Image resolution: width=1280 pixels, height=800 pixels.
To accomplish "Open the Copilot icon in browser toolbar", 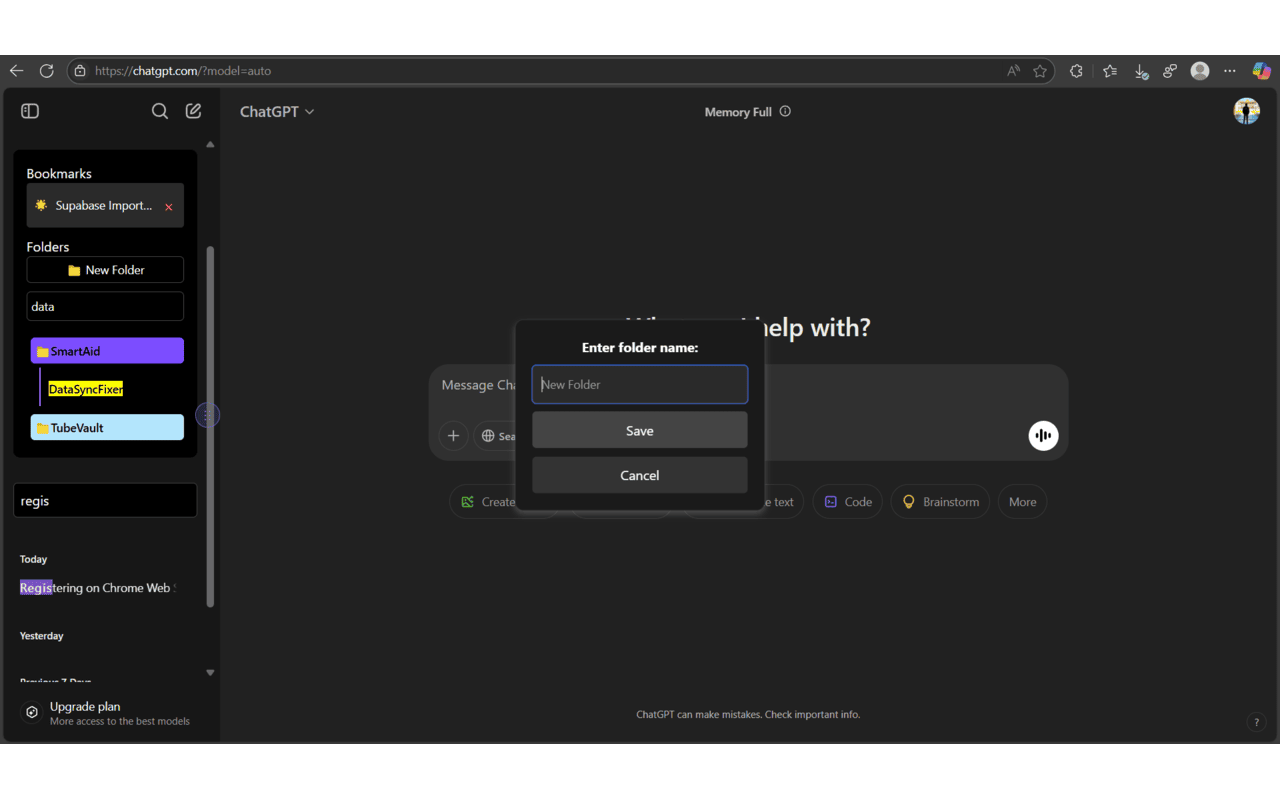I will pyautogui.click(x=1261, y=71).
